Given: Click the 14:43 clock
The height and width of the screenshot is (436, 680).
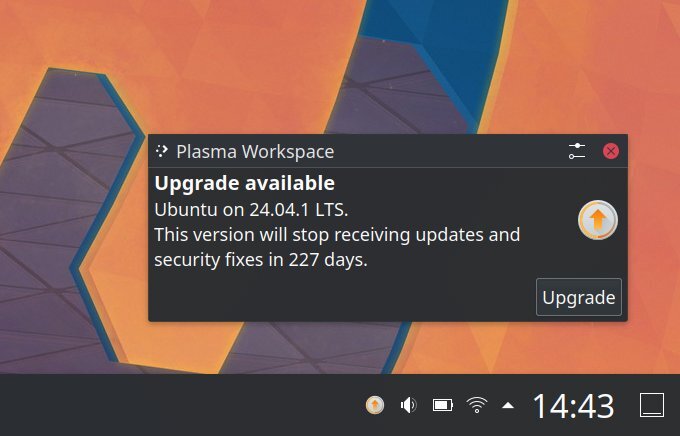Looking at the screenshot, I should coord(573,406).
